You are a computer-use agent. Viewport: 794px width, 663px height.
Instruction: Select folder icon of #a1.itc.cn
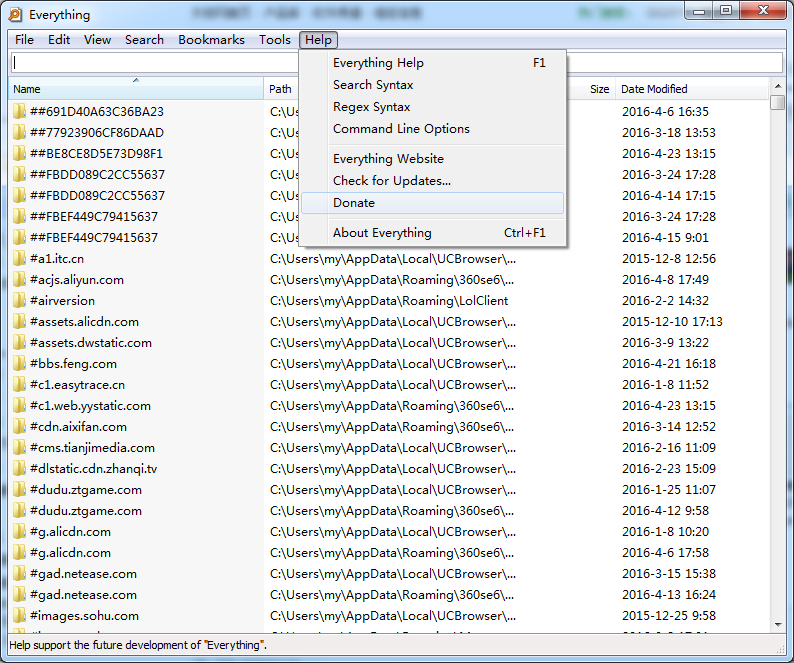[19, 258]
